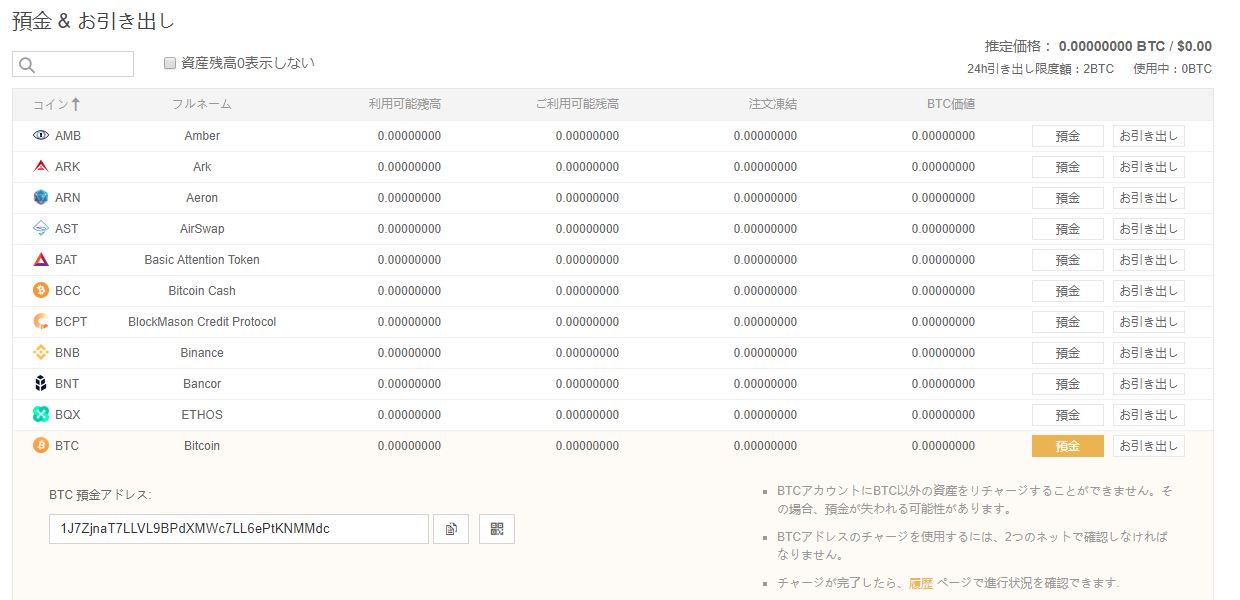Click 預金 for Bitcoin Cash

point(1068,291)
